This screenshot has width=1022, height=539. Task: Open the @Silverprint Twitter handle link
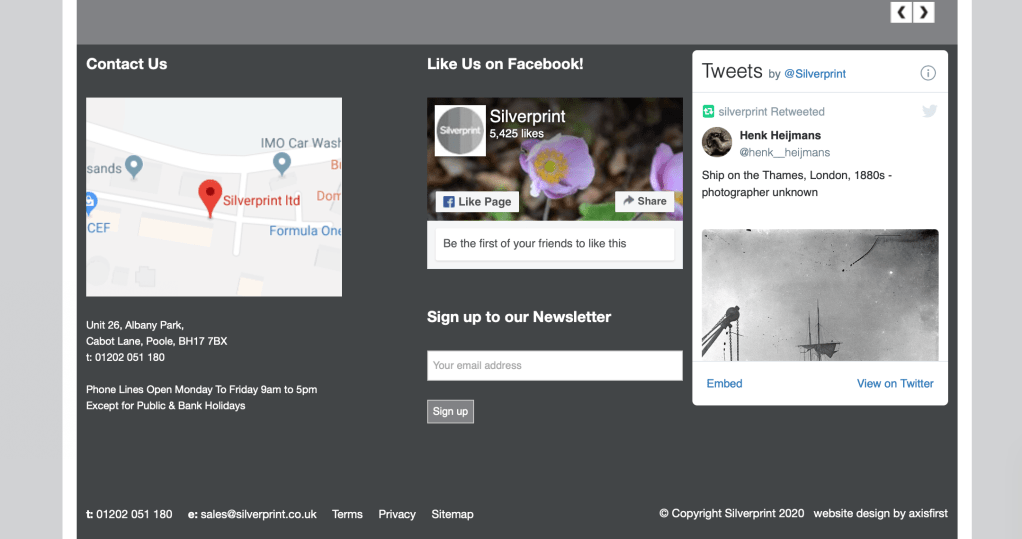tap(814, 74)
